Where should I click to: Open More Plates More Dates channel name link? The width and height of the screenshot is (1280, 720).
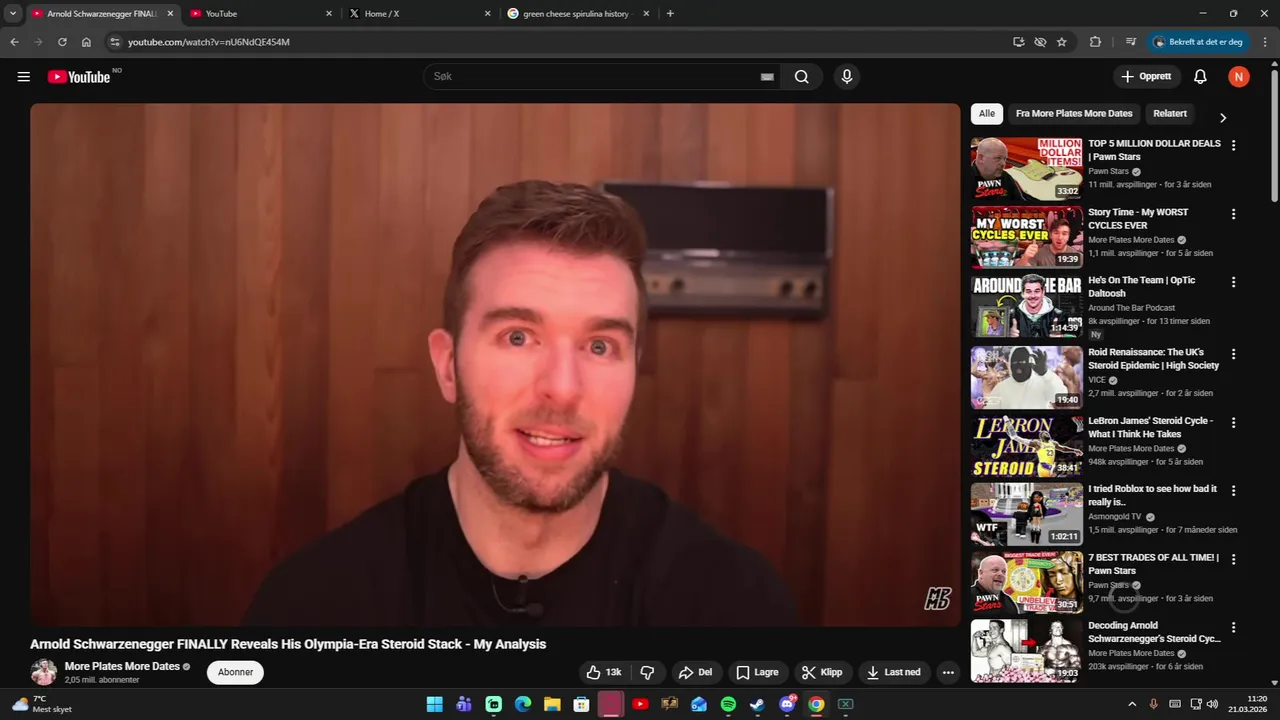pos(122,666)
